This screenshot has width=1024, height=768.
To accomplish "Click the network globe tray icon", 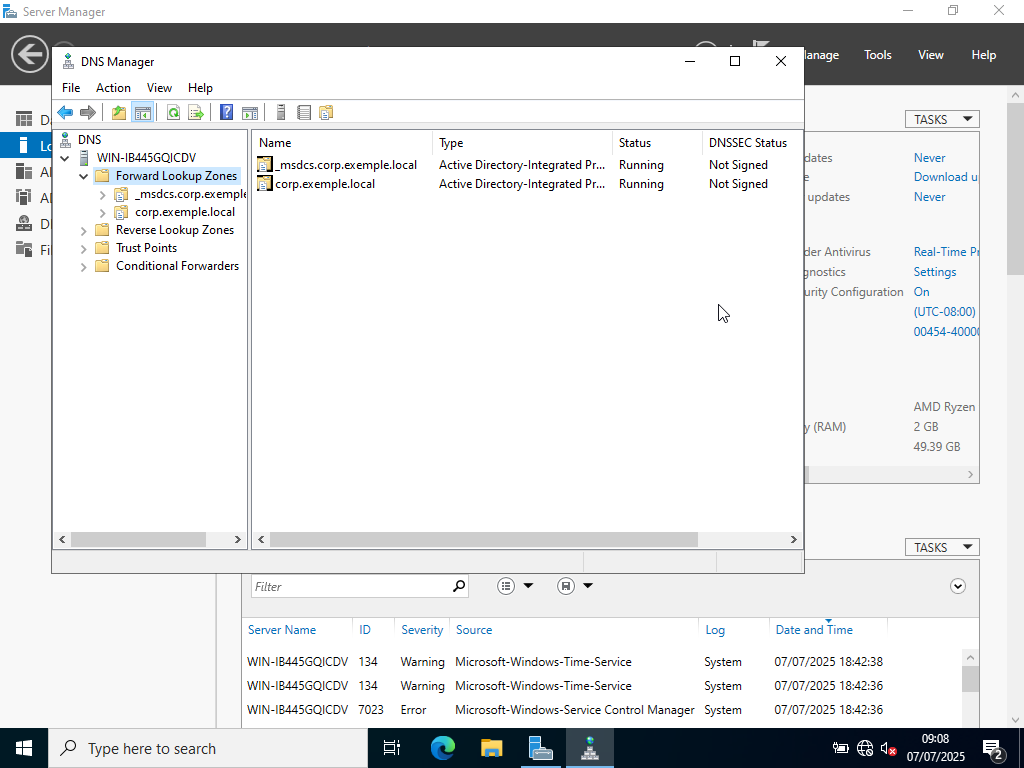I will click(865, 748).
